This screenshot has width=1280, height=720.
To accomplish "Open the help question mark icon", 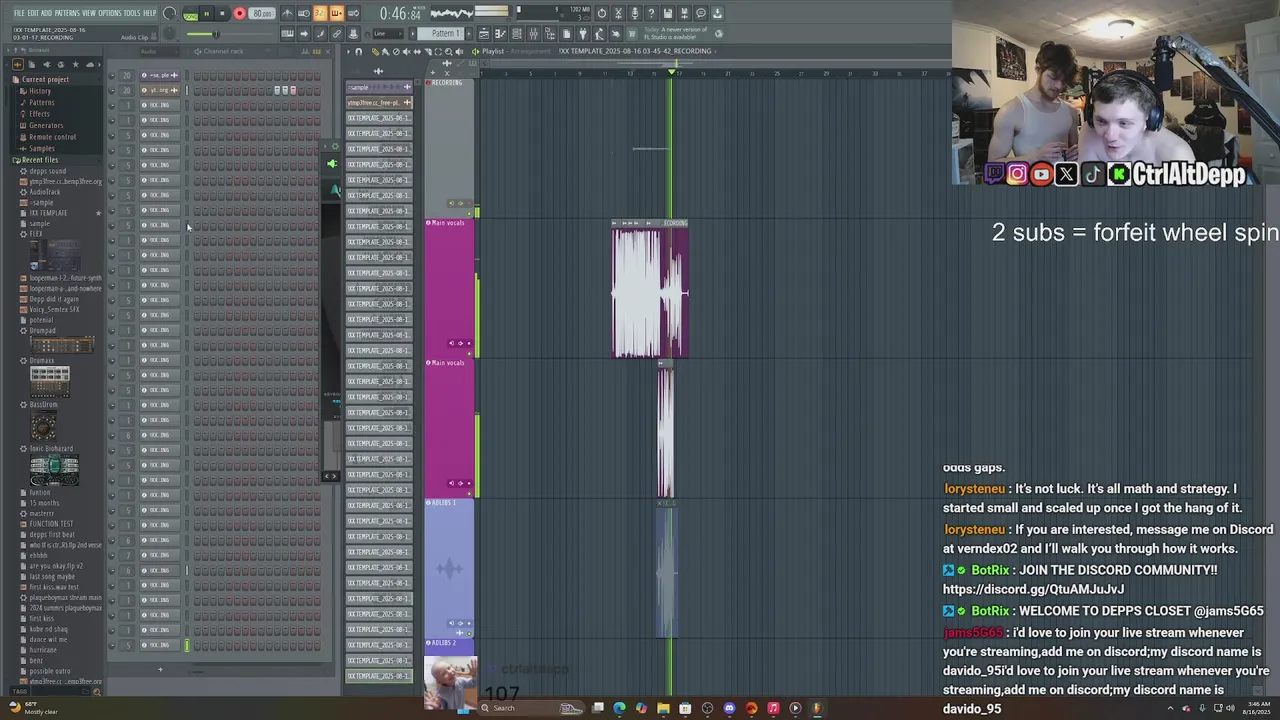I will click(x=651, y=13).
